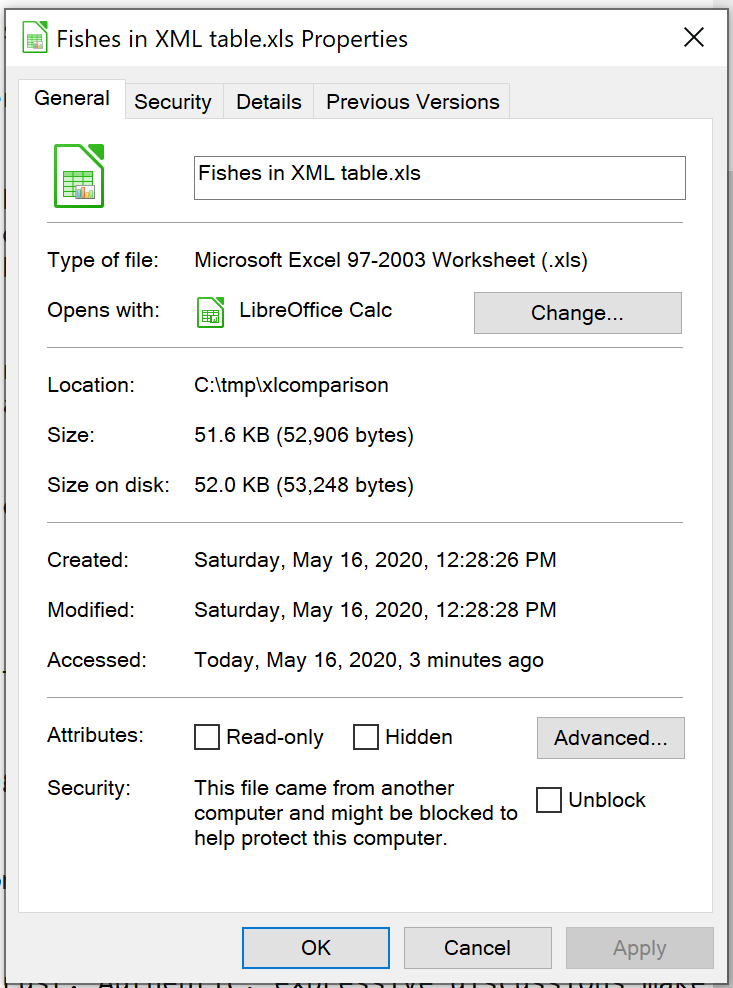733x988 pixels.
Task: Click the Created date ending 12:28:26 PM
Action: [x=375, y=560]
